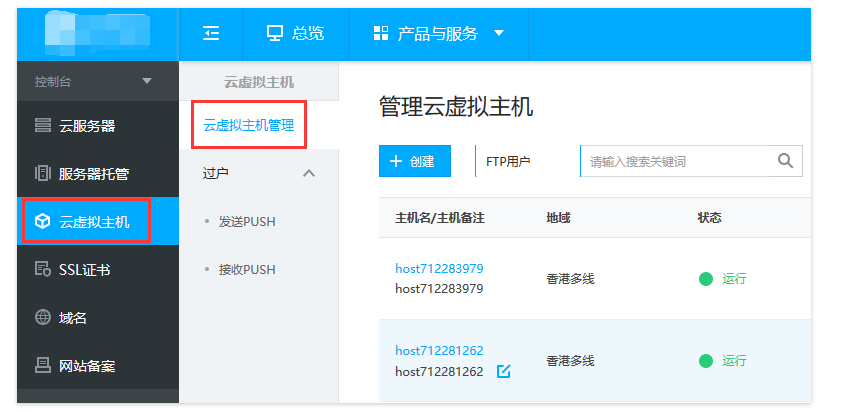Open the 发送PUSH item
The height and width of the screenshot is (412, 844).
pos(247,221)
